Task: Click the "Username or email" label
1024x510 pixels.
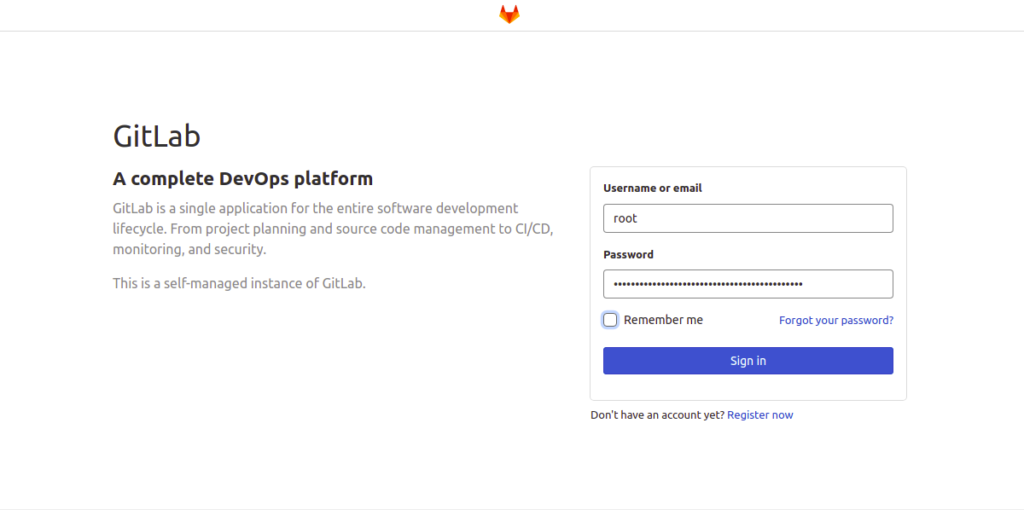Action: point(652,188)
